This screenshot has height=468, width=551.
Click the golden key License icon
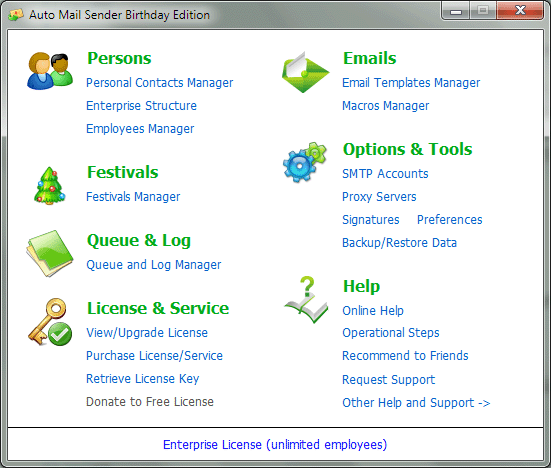click(50, 322)
